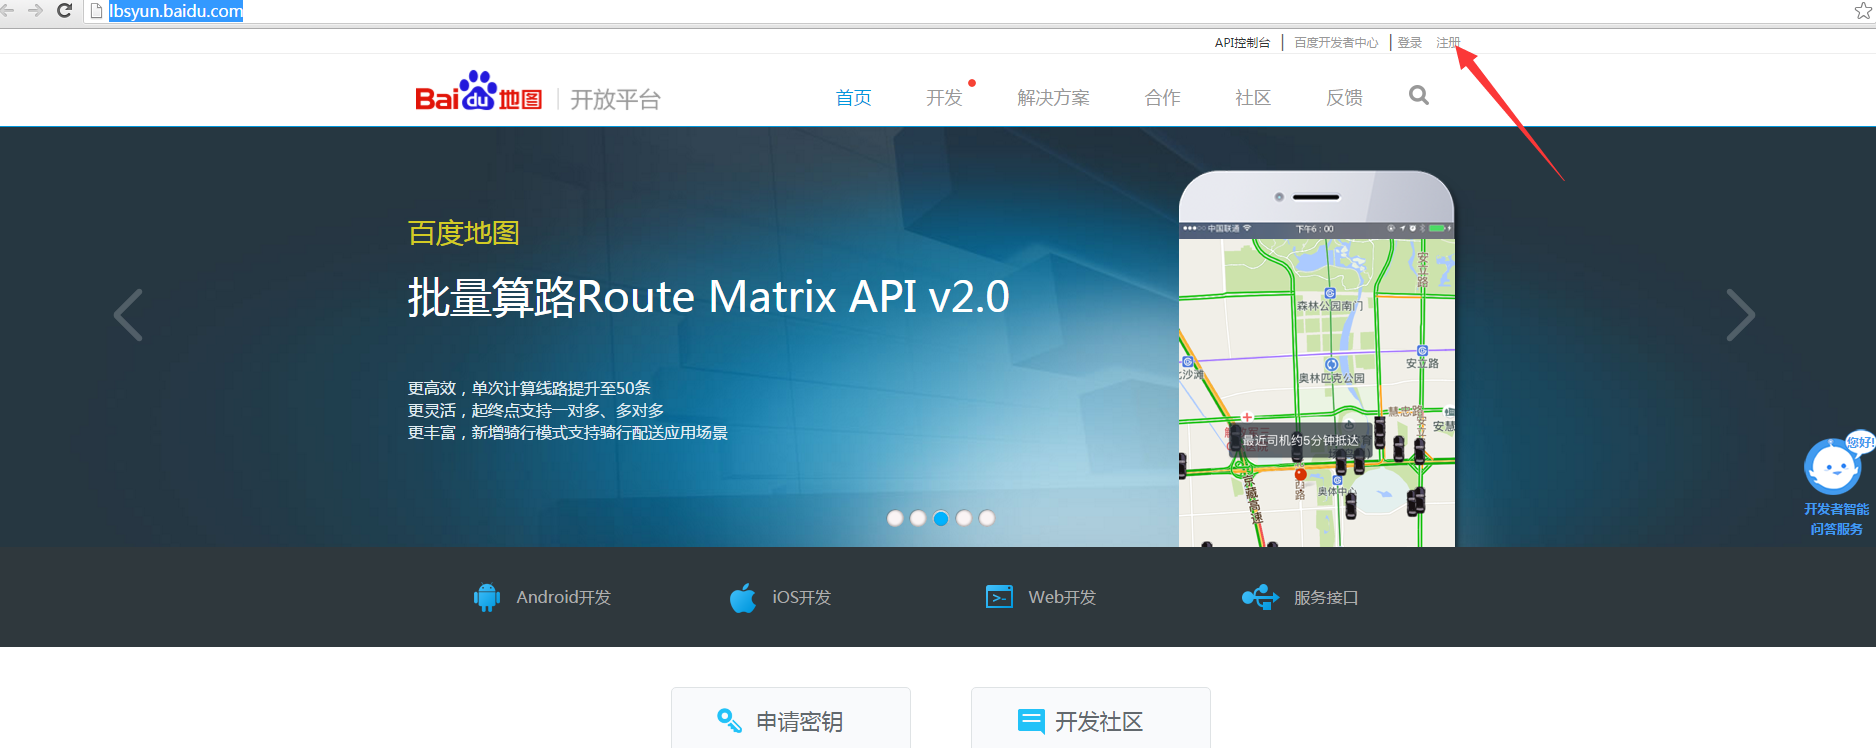Image resolution: width=1876 pixels, height=748 pixels.
Task: Click the USB 服务接口 icon
Action: click(x=1260, y=597)
